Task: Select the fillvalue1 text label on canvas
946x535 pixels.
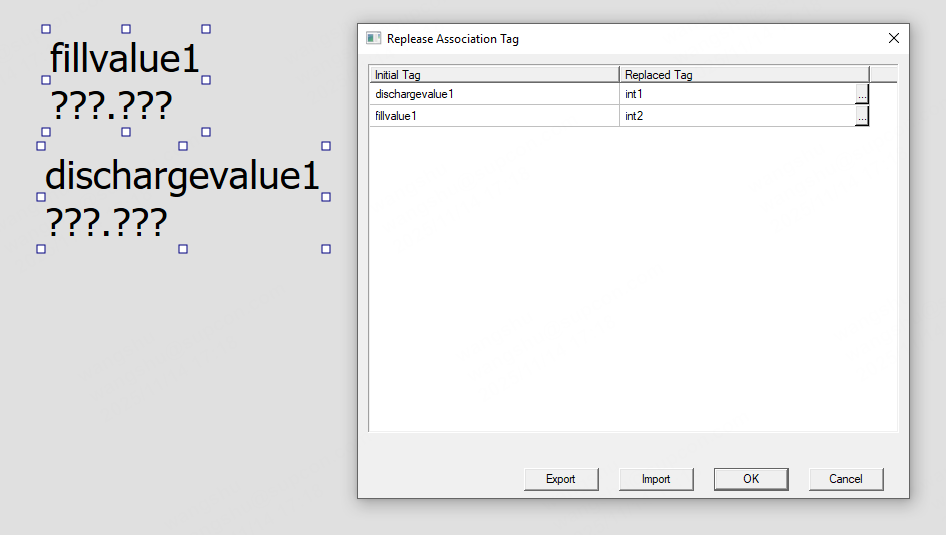Action: point(125,59)
